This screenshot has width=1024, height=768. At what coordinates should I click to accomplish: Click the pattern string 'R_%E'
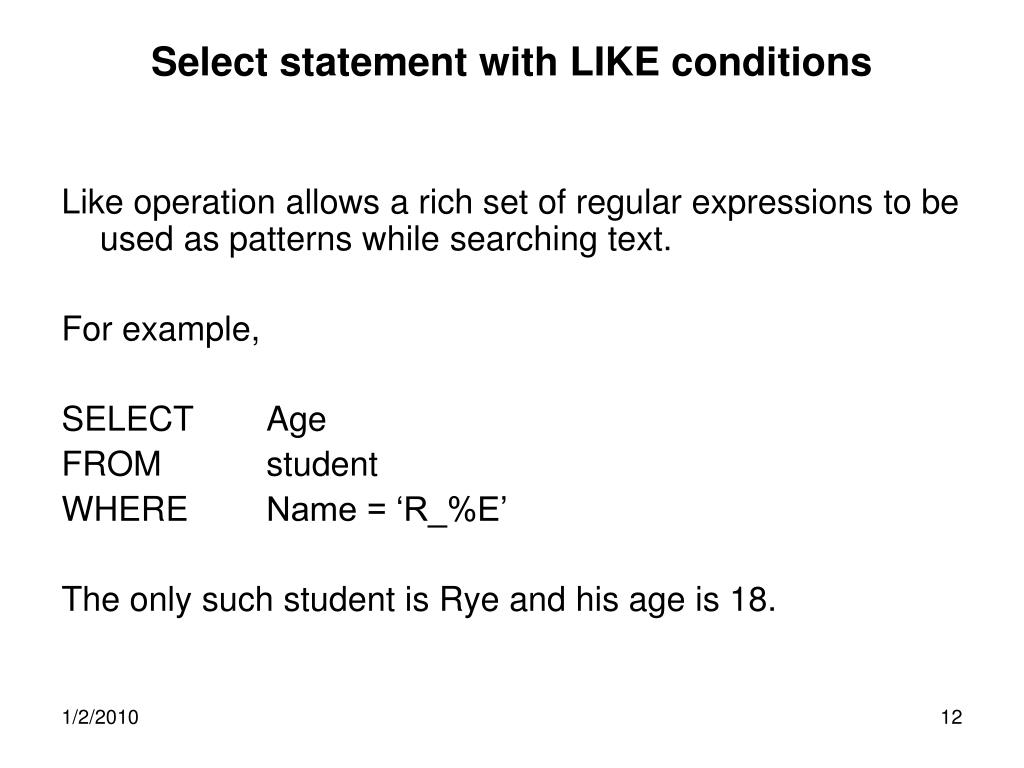click(x=452, y=510)
